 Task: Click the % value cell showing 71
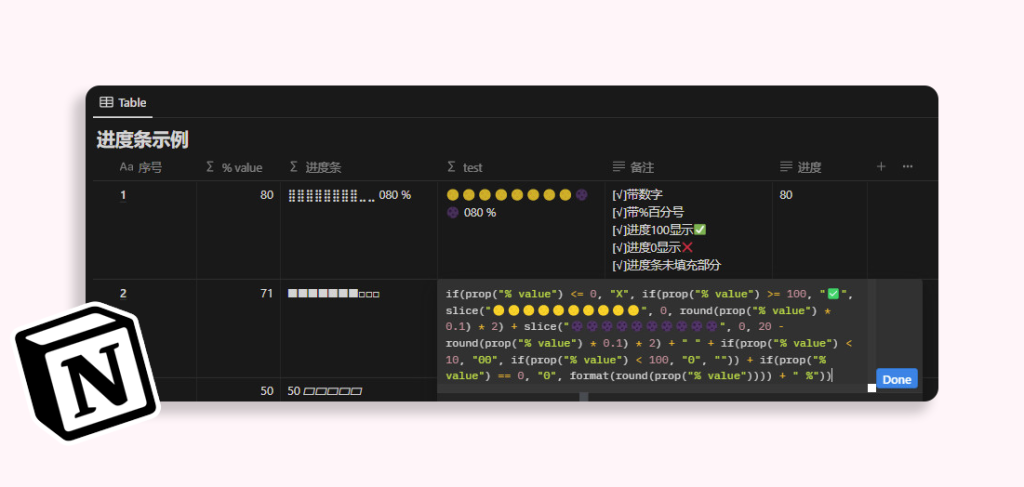(x=238, y=328)
